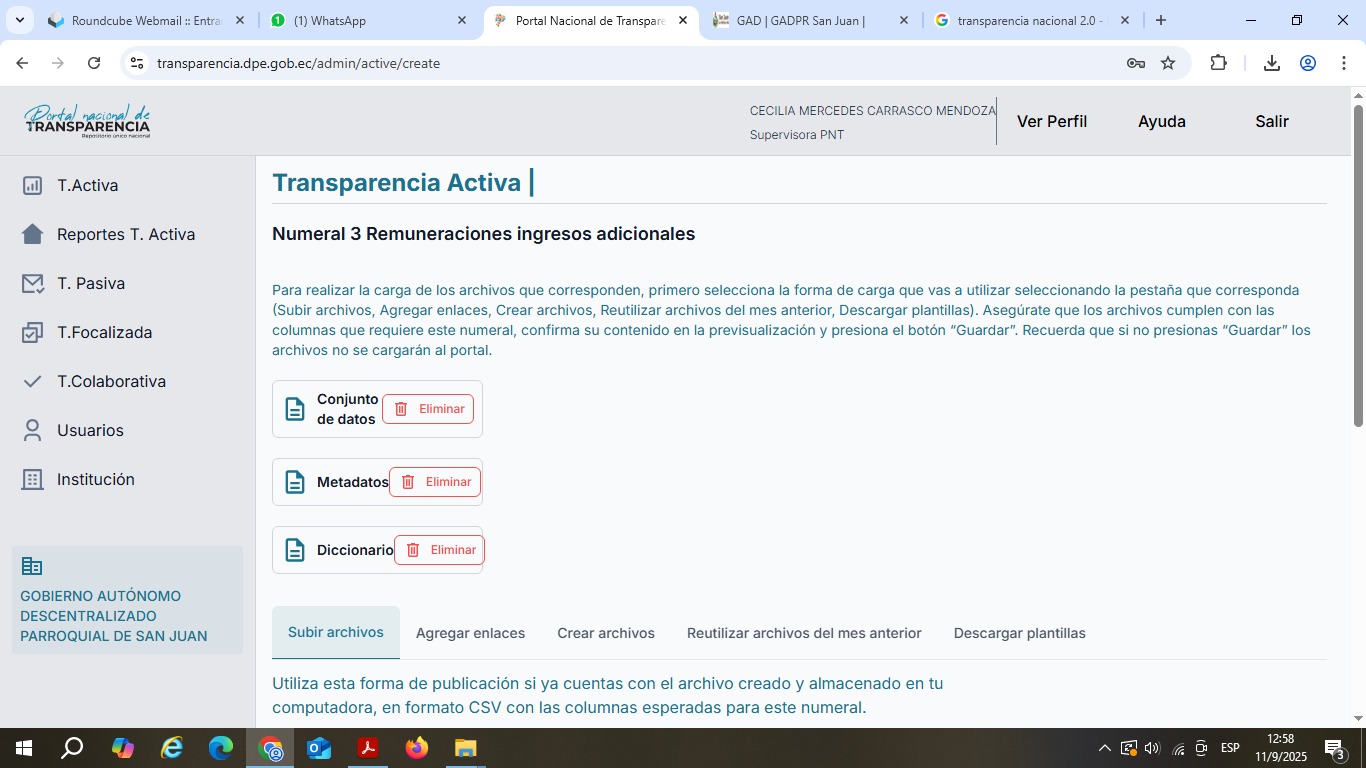
Task: Bookmark this page with the star icon
Action: click(x=1168, y=63)
